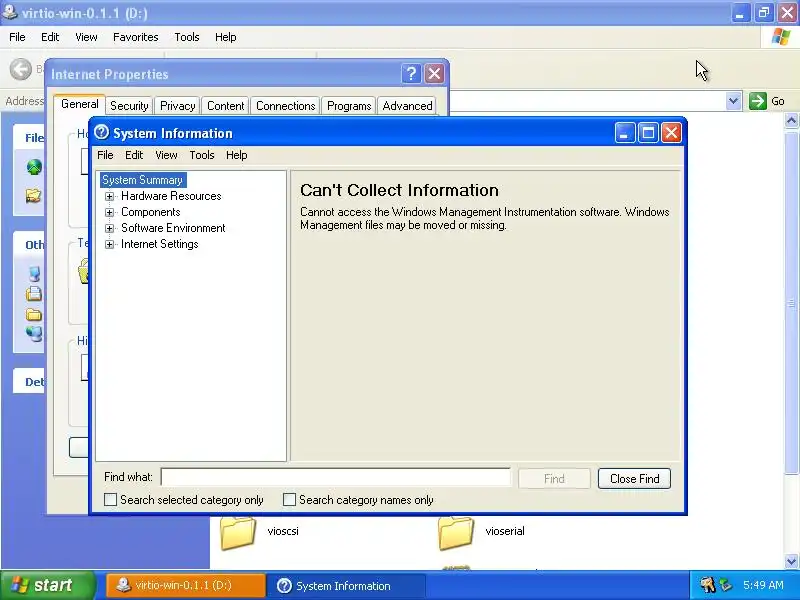Switch to Advanced tab in Internet Properties
Viewport: 800px width, 600px height.
point(407,106)
